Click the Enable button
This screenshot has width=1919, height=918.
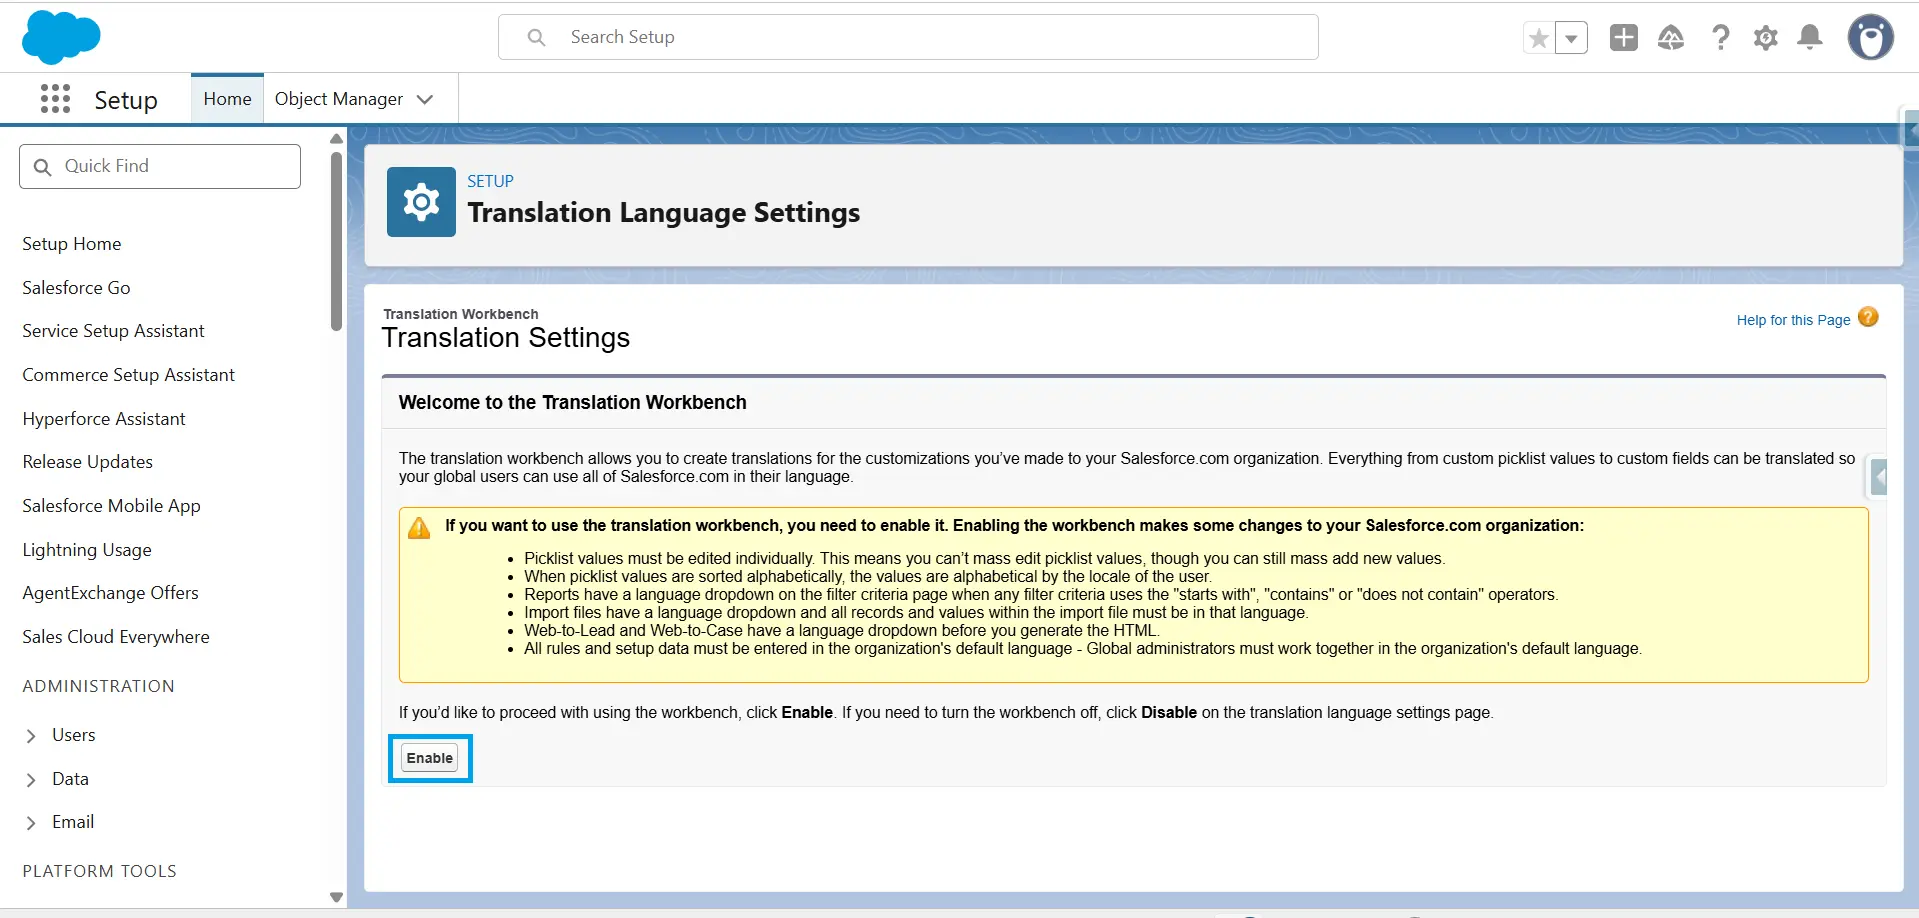pos(430,758)
